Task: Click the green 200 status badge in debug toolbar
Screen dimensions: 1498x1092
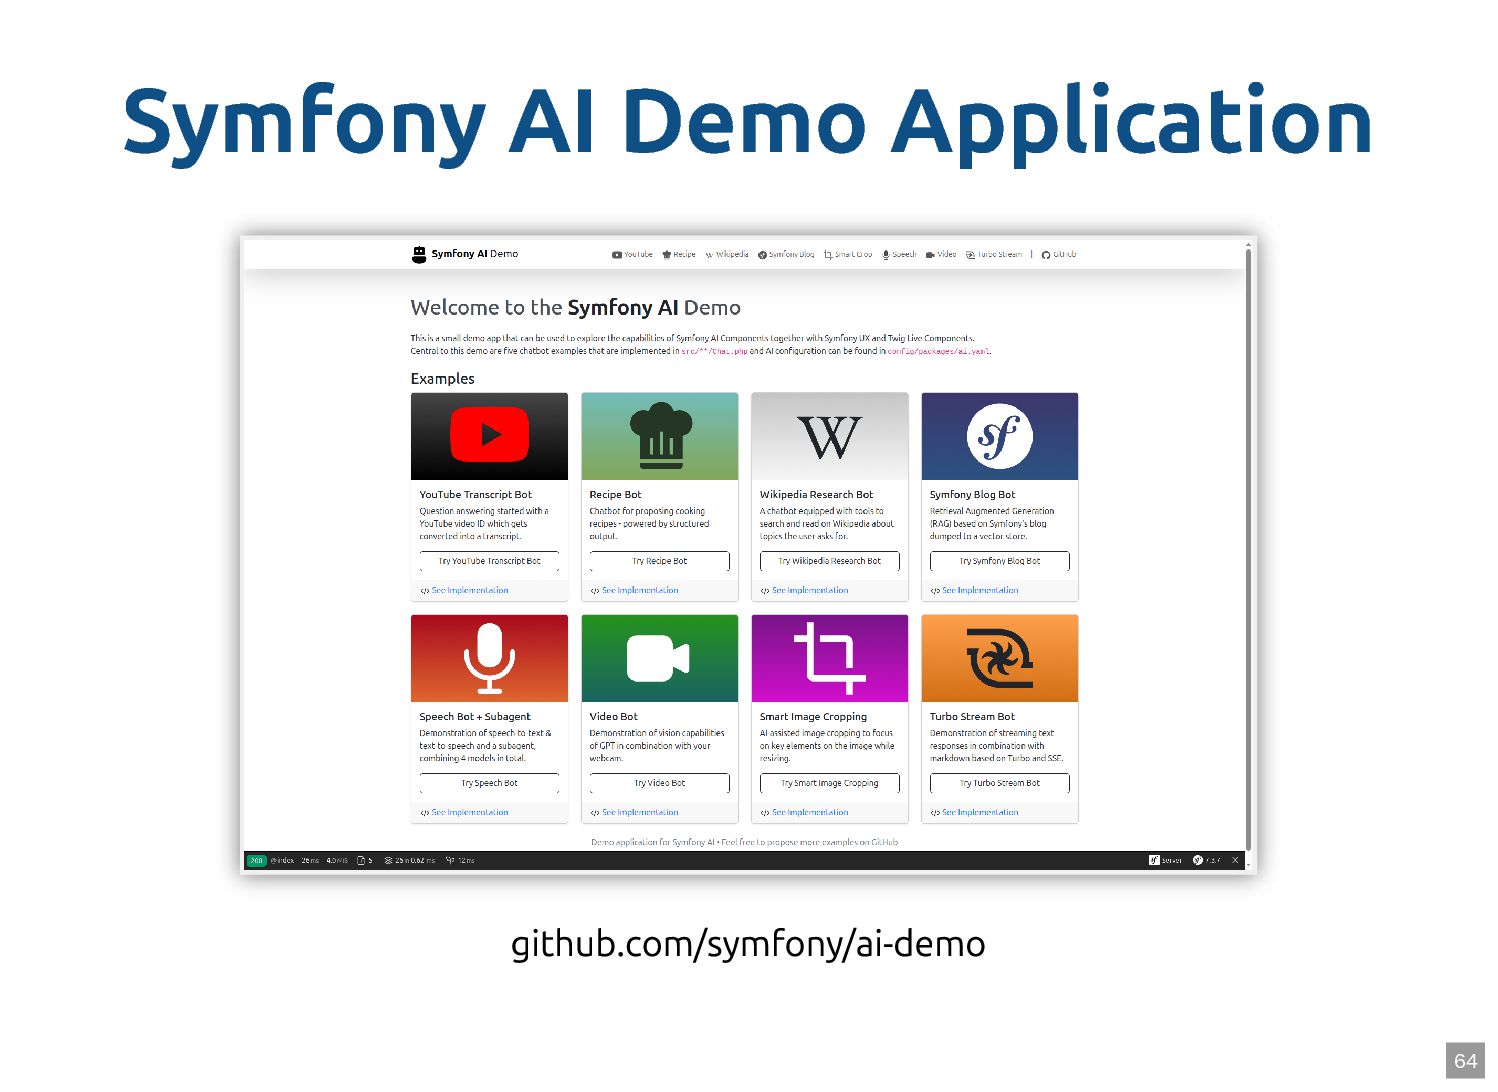Action: click(x=256, y=861)
